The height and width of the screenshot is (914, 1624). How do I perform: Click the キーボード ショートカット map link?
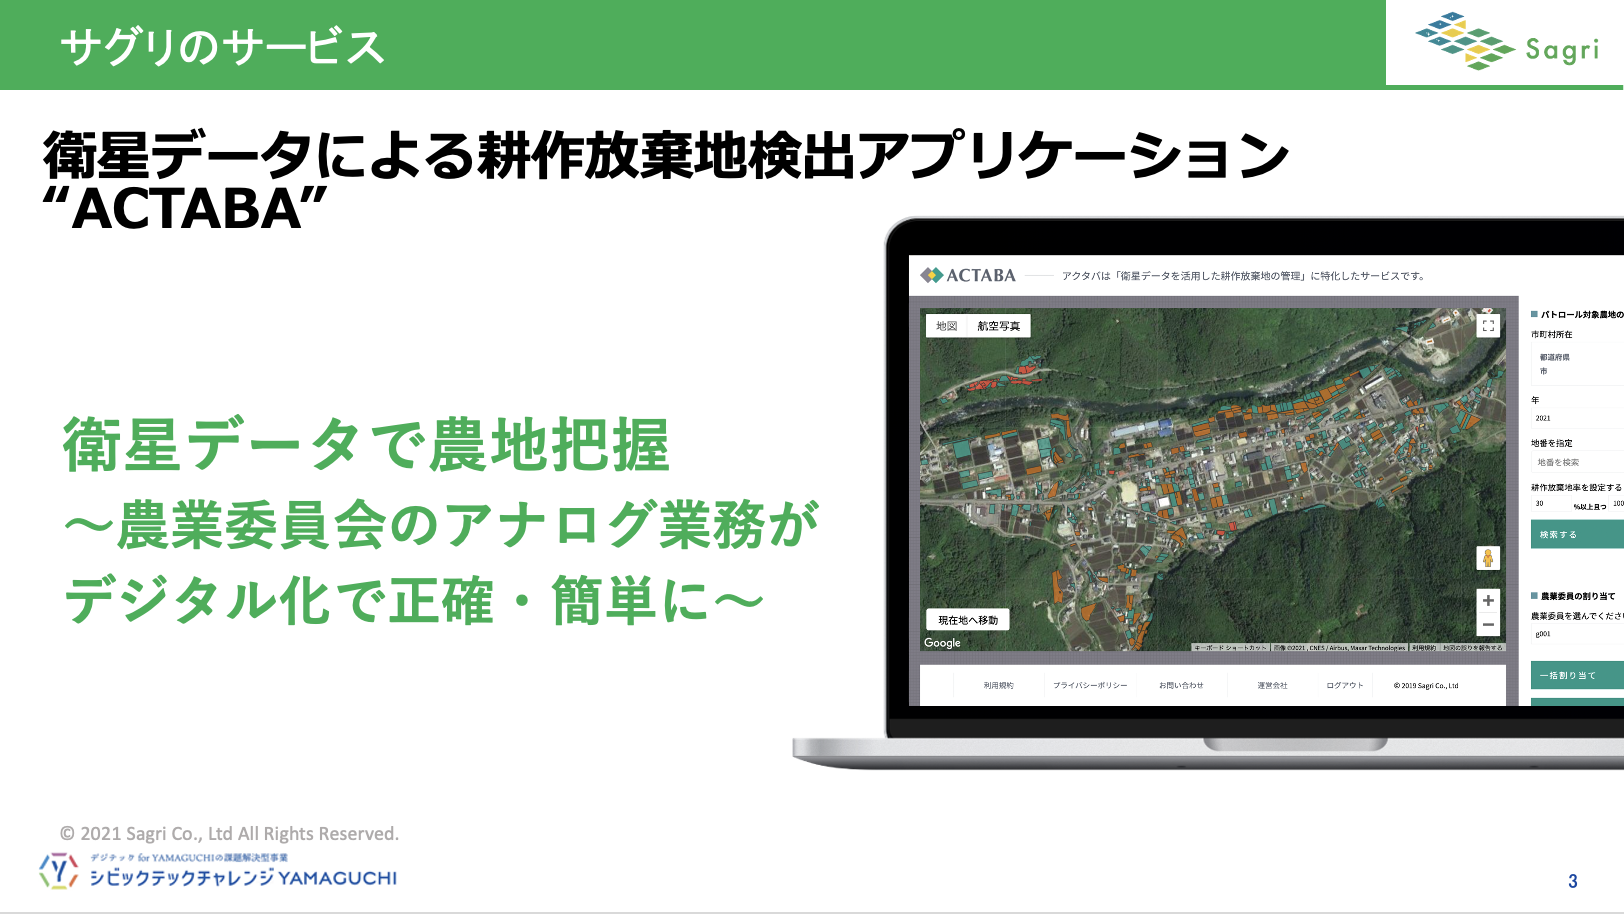(1230, 648)
